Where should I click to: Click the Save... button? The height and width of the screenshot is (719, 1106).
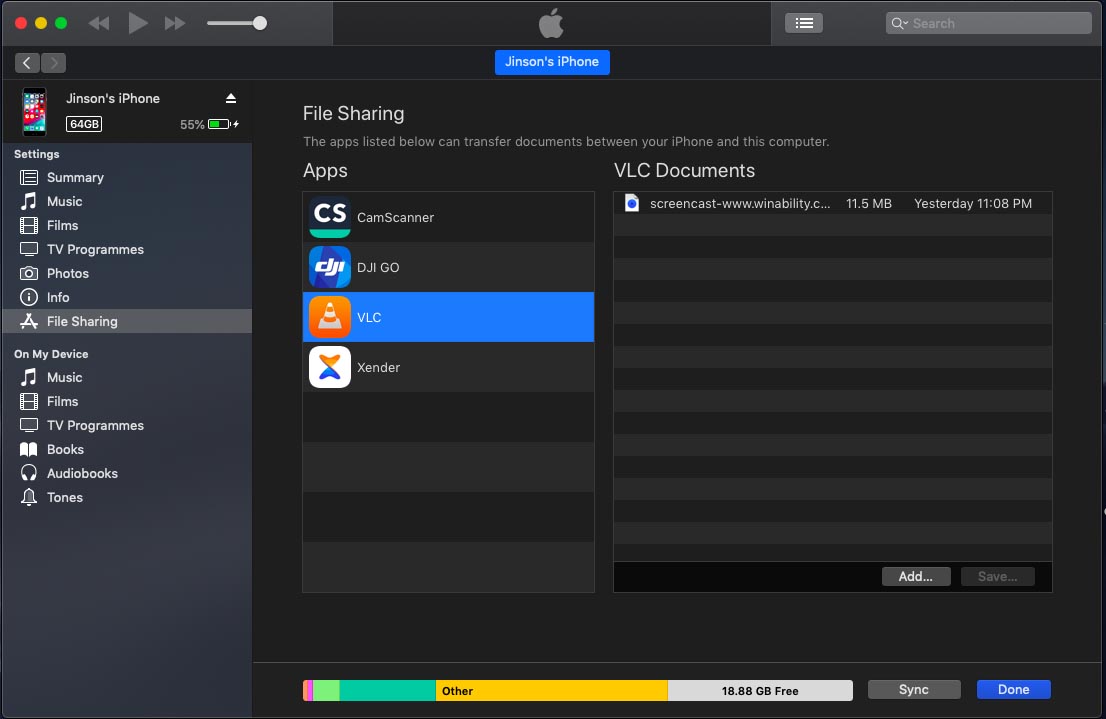(997, 576)
